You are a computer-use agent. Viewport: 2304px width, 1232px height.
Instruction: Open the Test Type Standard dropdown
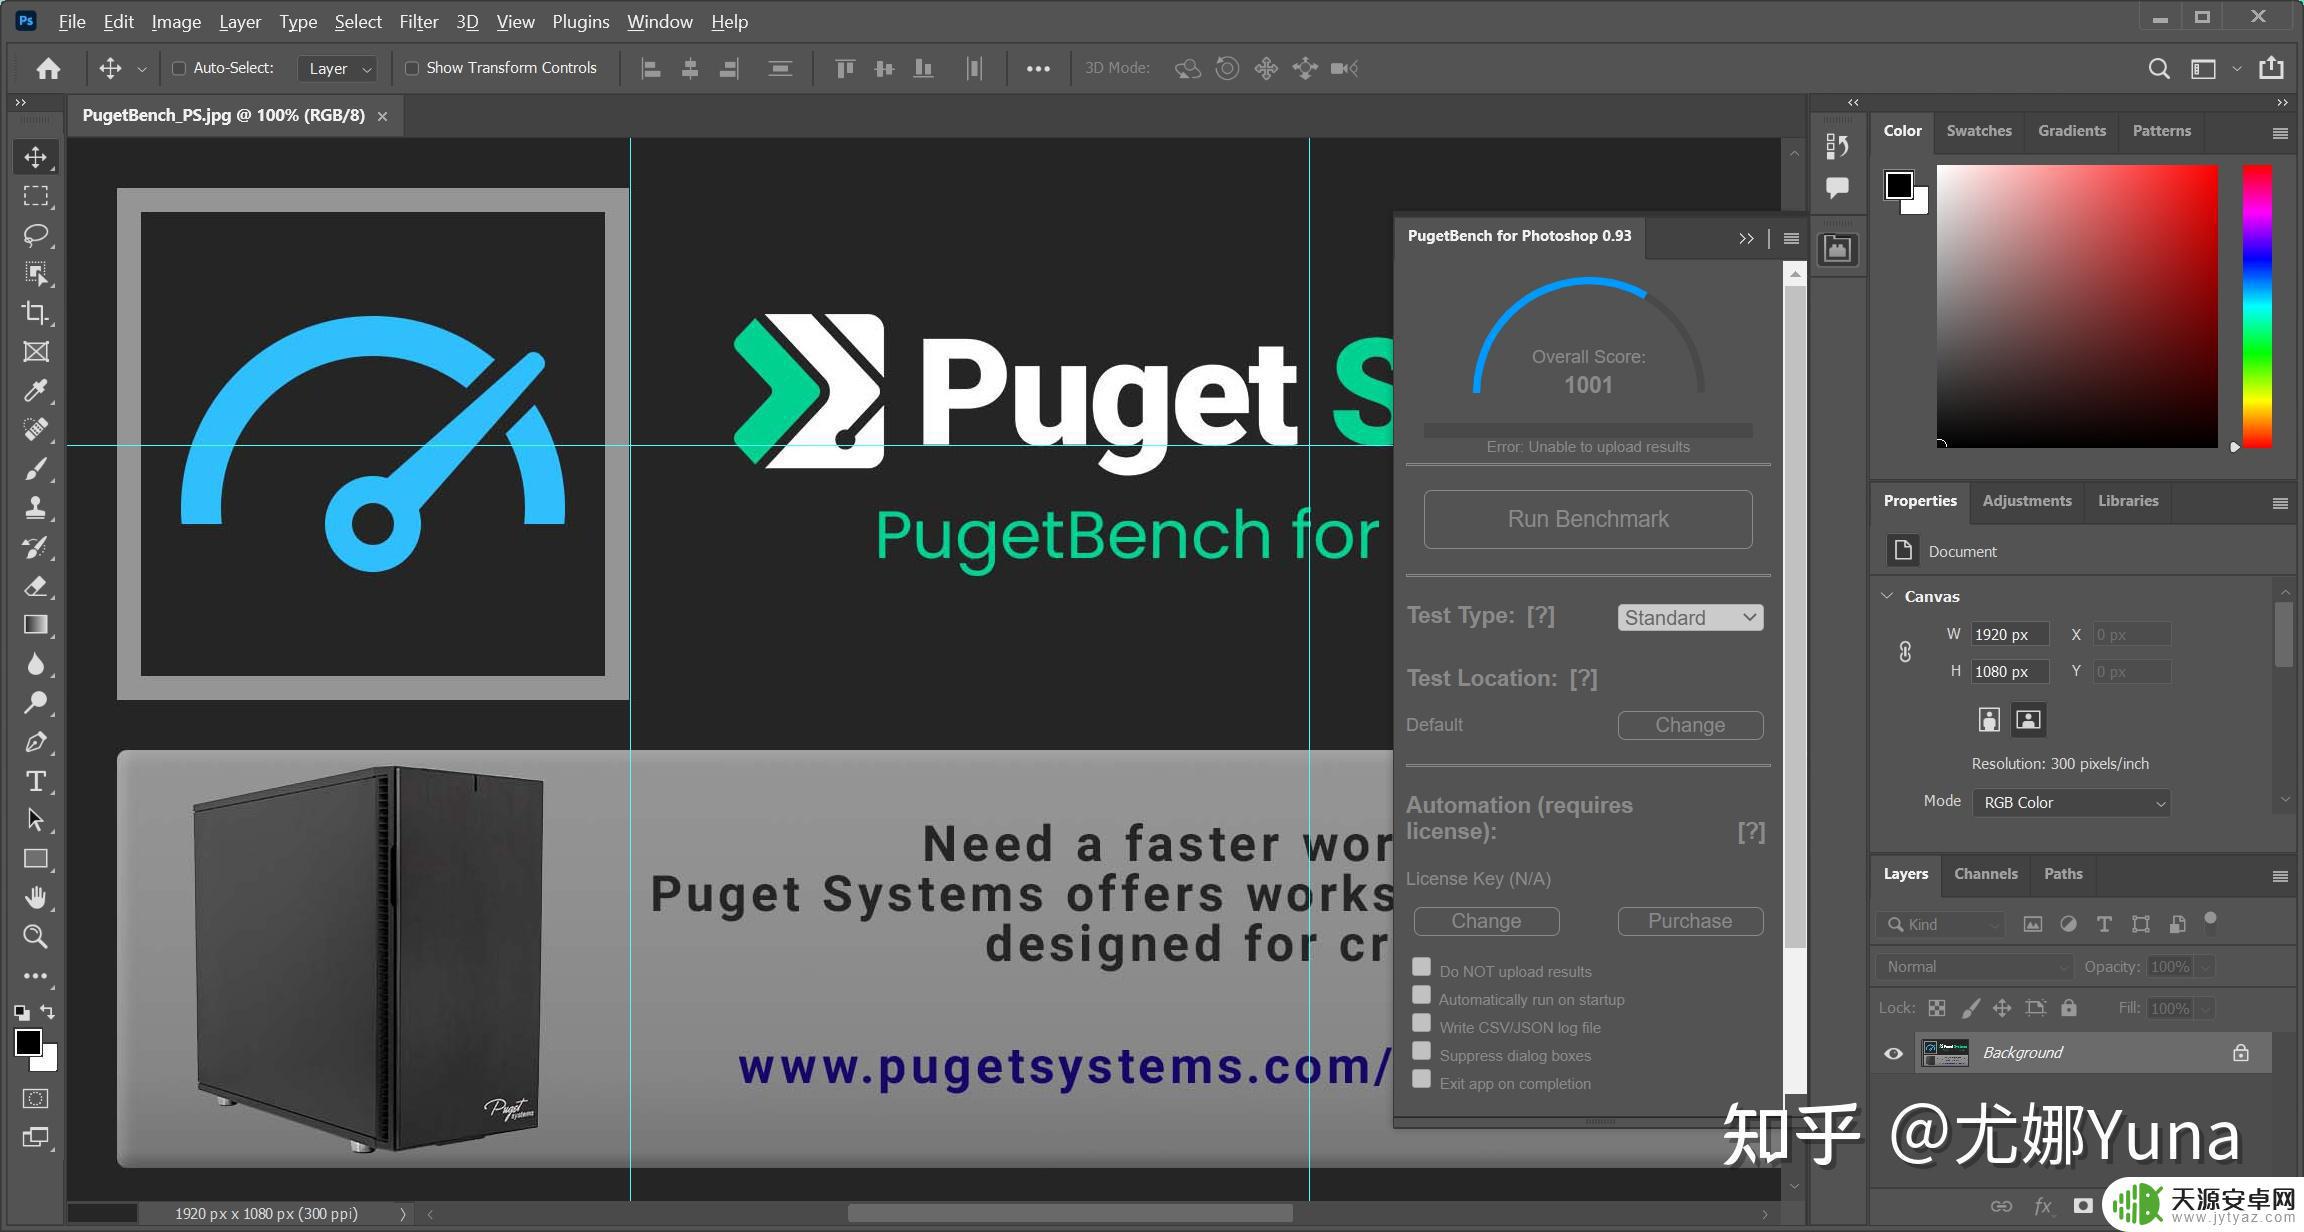pyautogui.click(x=1690, y=618)
